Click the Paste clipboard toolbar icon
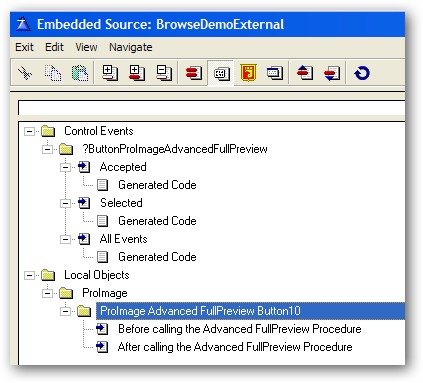 tap(80, 73)
